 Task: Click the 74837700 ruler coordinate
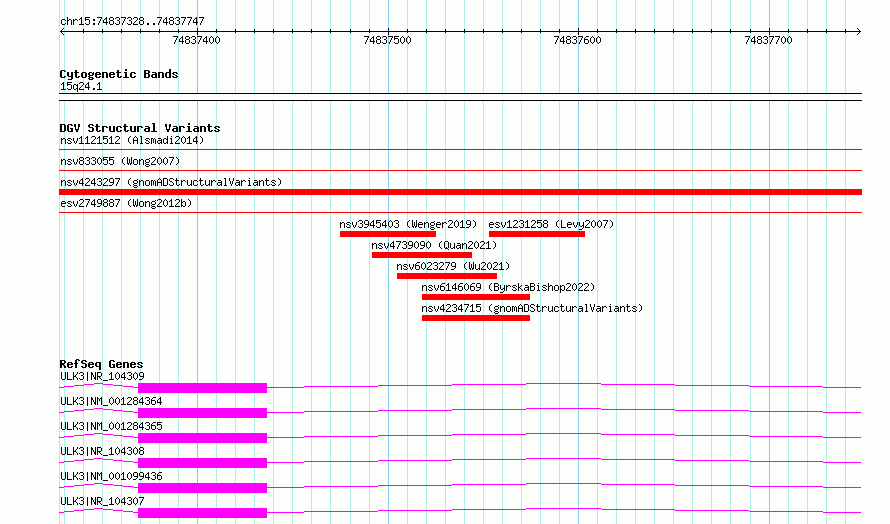click(x=768, y=40)
